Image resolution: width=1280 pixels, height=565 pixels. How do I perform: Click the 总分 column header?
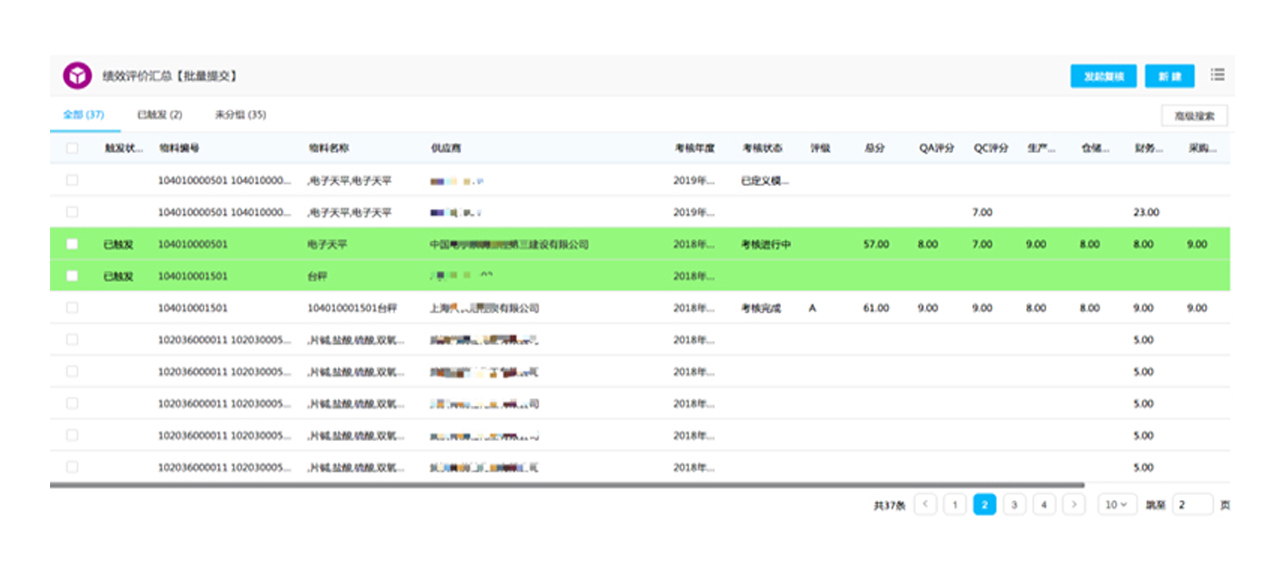[874, 148]
